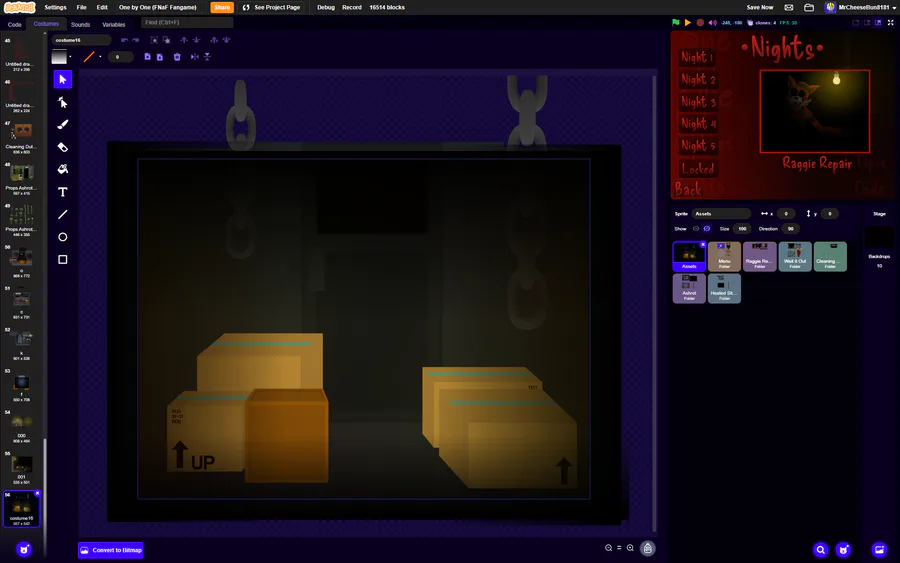Click the Forward layer arrow

pyautogui.click(x=184, y=40)
